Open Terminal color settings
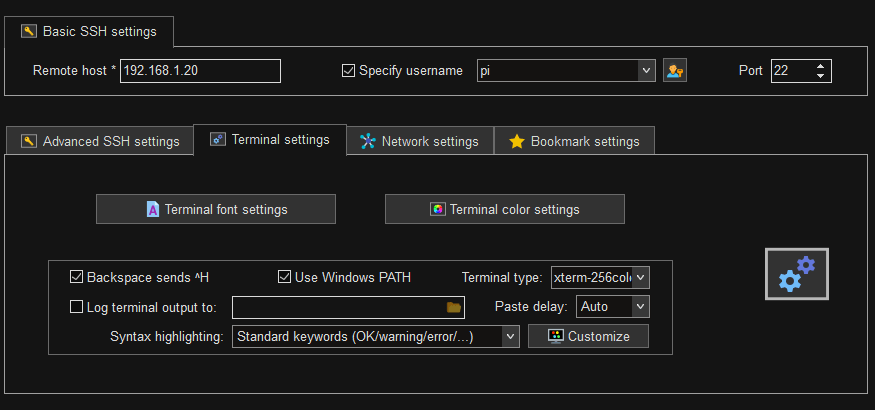Viewport: 875px width, 410px height. (505, 209)
